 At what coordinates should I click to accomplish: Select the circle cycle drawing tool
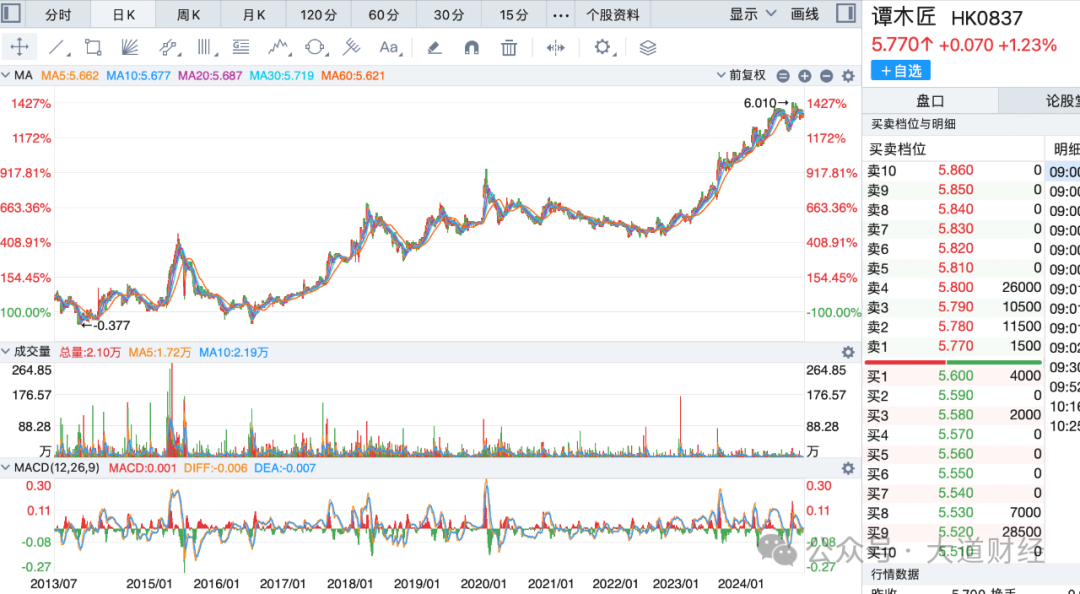click(315, 48)
